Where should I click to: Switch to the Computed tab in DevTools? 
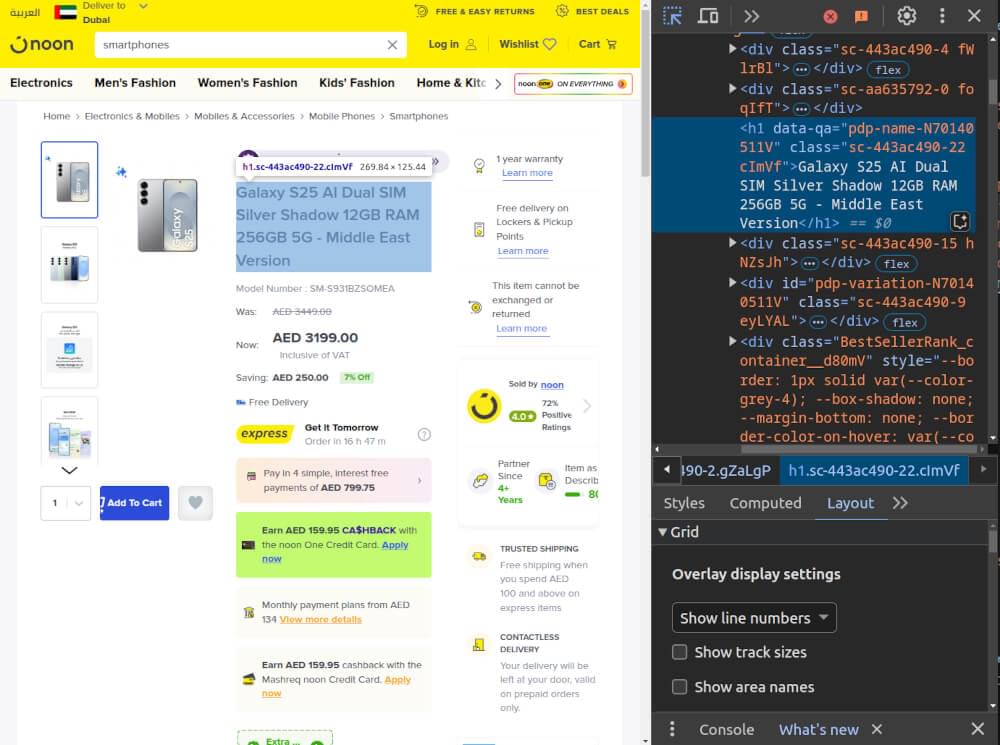pos(765,503)
